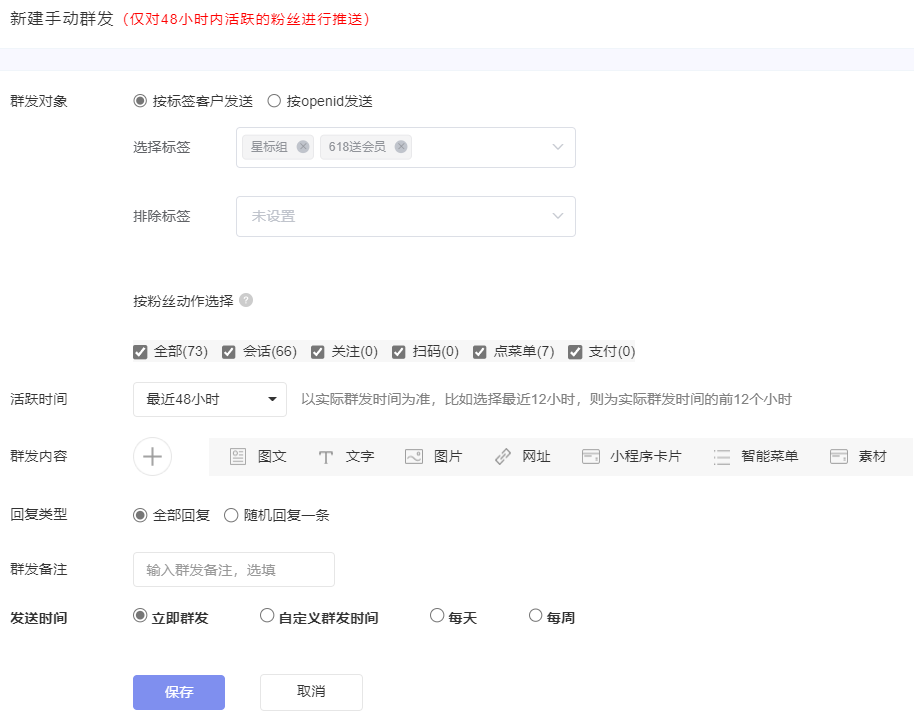Viewport: 914px width, 725px height.
Task: Select 每周 as the send time
Action: (535, 615)
